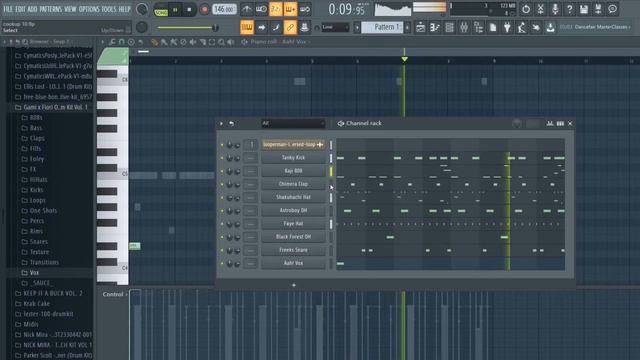Open the piano roll menu arrow
This screenshot has height=360, width=640.
pos(102,42)
